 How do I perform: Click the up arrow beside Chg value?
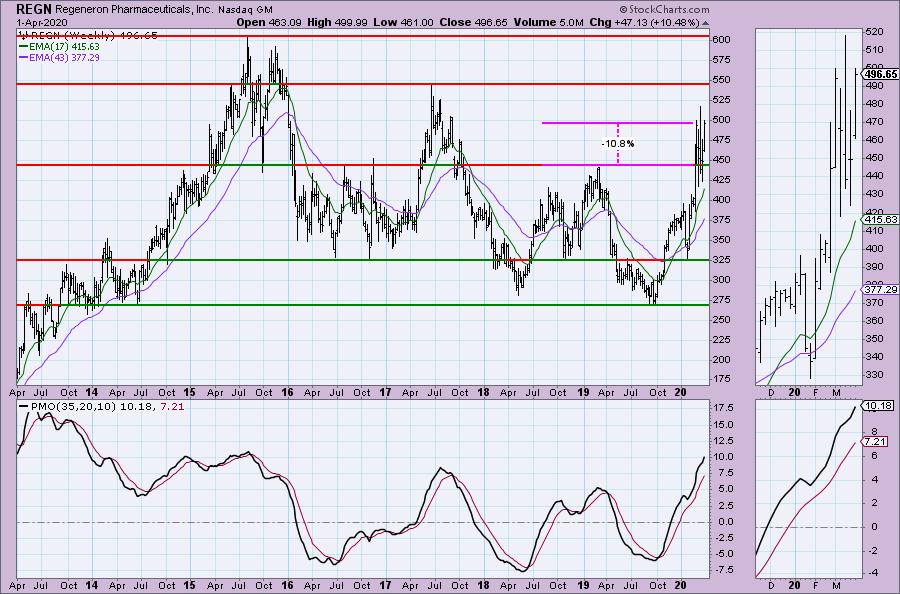click(x=705, y=24)
